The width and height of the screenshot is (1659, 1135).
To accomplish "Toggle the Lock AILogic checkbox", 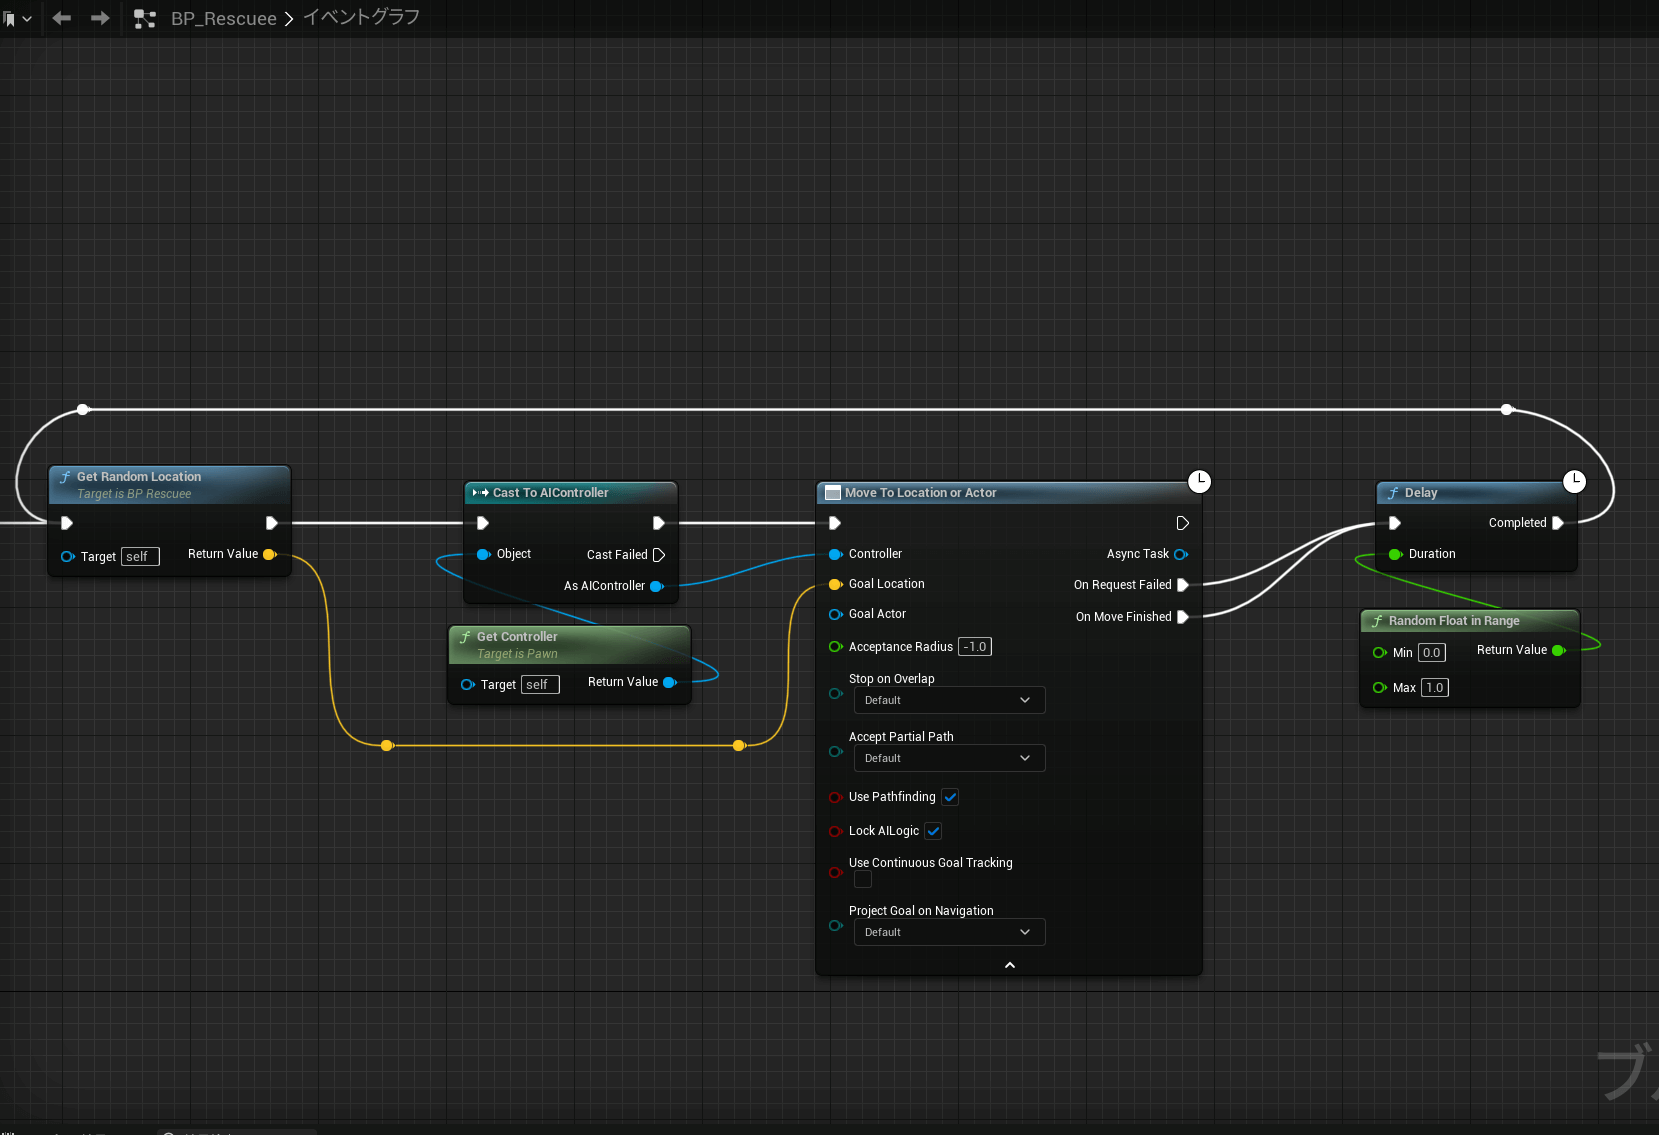I will [933, 831].
